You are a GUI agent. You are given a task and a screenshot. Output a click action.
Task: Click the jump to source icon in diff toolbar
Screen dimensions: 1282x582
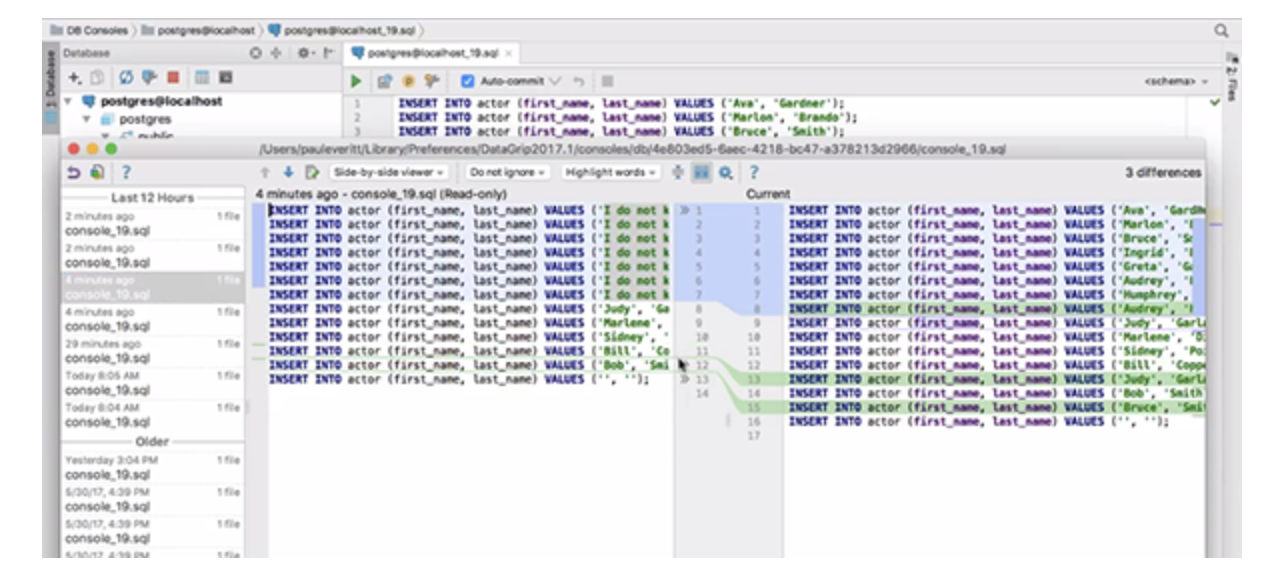(311, 173)
